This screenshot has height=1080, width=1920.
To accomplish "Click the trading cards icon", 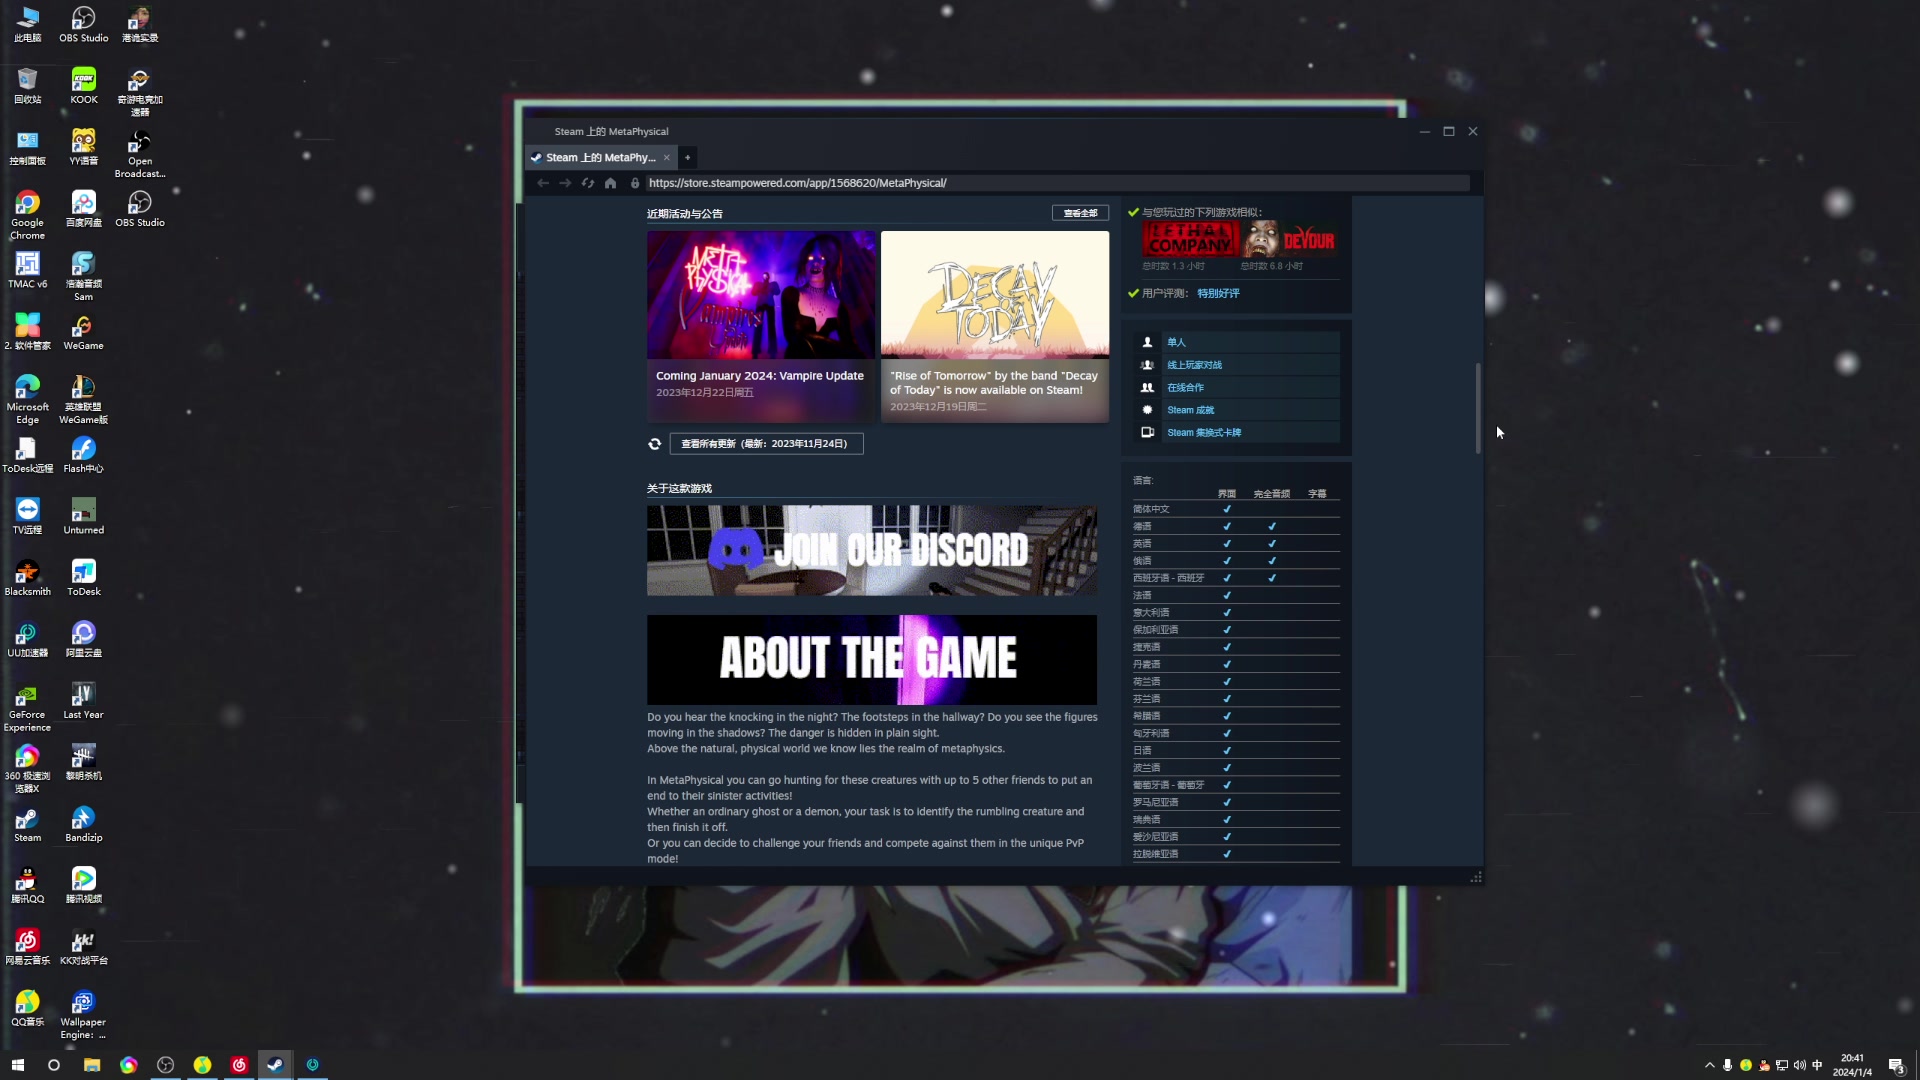I will (1147, 433).
